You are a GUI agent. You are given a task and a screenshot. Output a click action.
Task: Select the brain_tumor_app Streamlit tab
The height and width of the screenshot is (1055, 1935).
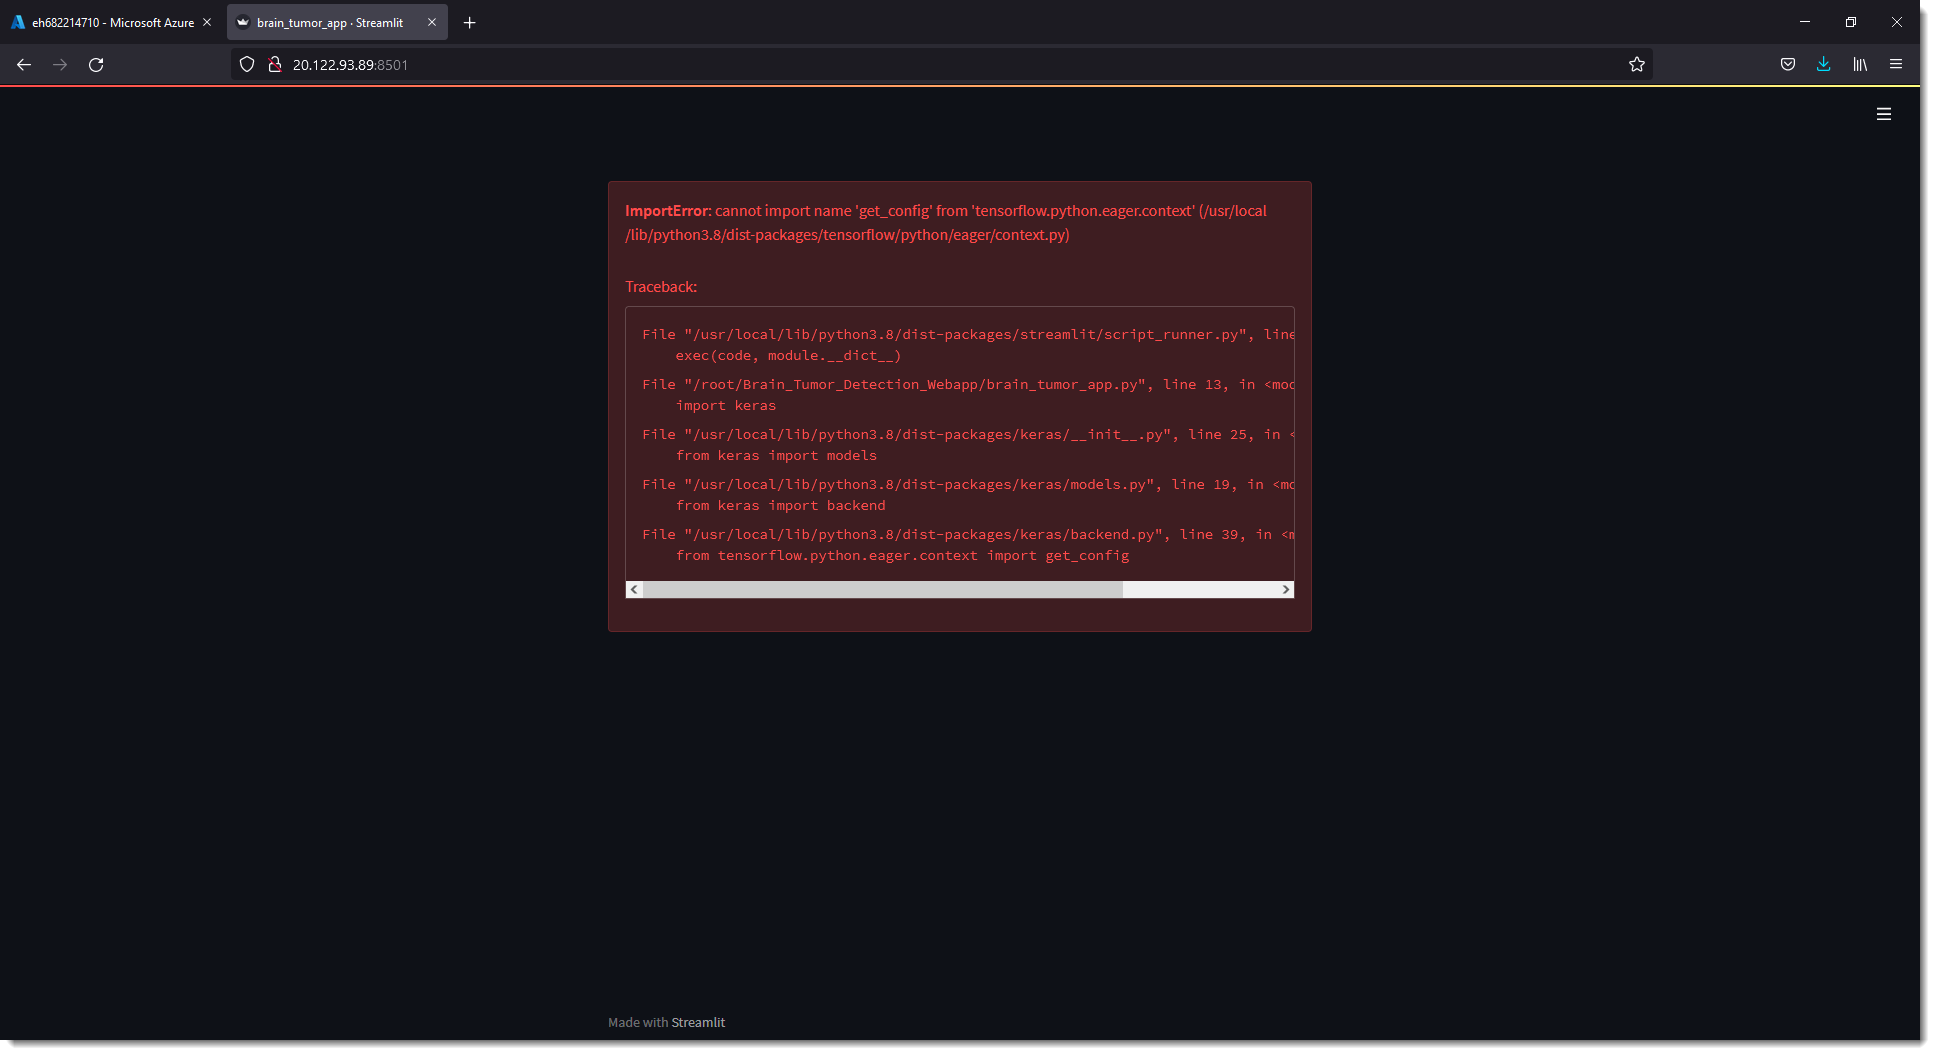(330, 22)
